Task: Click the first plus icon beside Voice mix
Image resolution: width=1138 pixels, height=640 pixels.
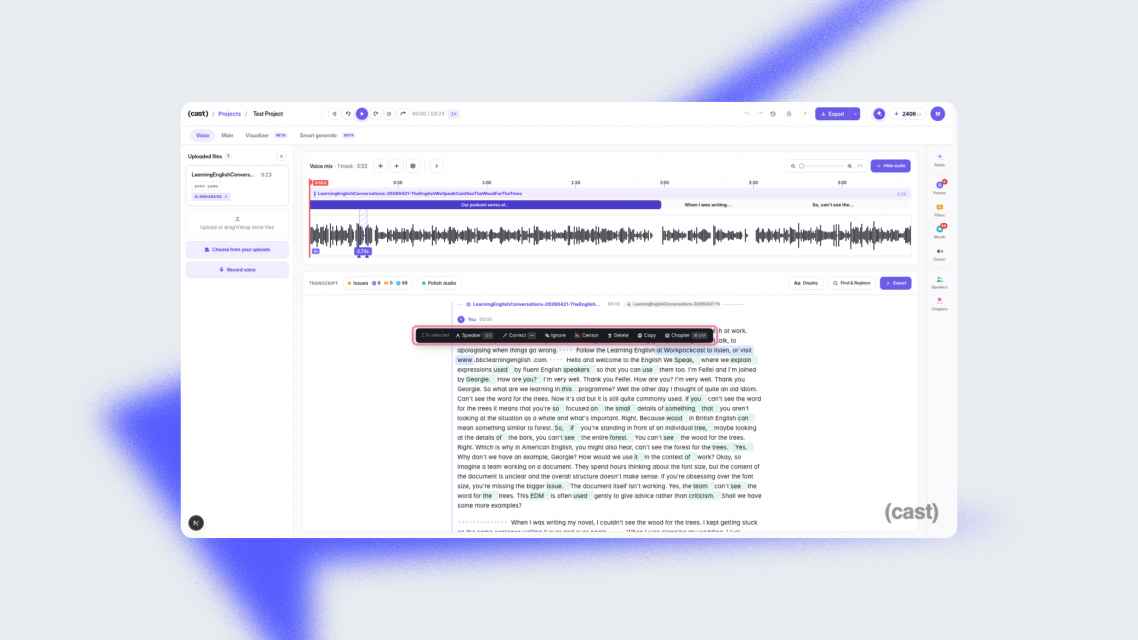Action: pyautogui.click(x=380, y=166)
